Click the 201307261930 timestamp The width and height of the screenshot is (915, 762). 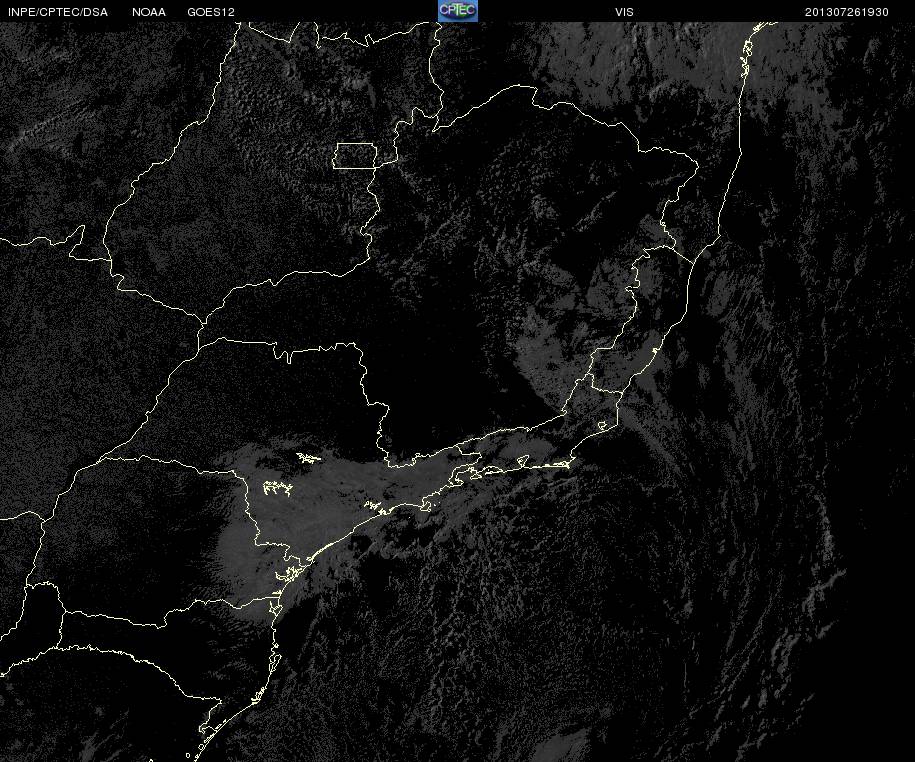[847, 12]
